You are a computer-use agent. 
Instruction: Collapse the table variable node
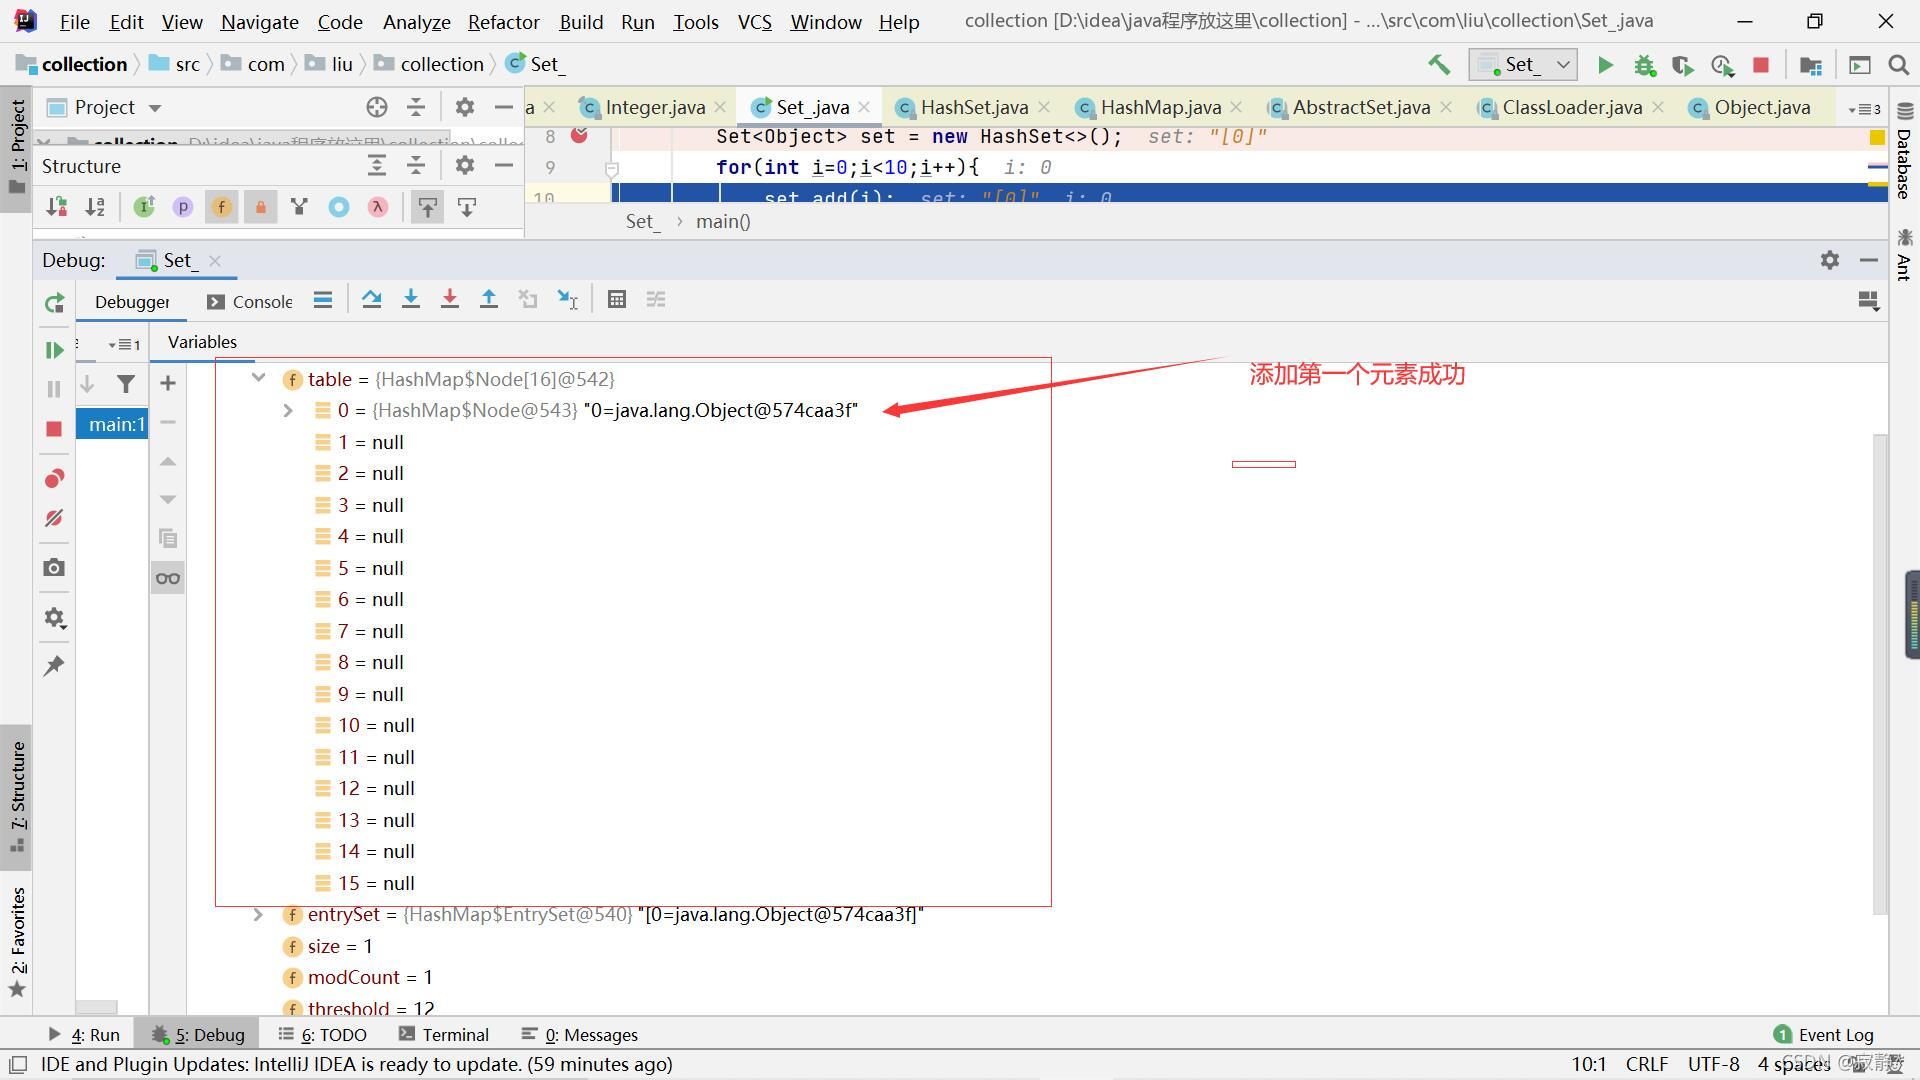pyautogui.click(x=259, y=378)
